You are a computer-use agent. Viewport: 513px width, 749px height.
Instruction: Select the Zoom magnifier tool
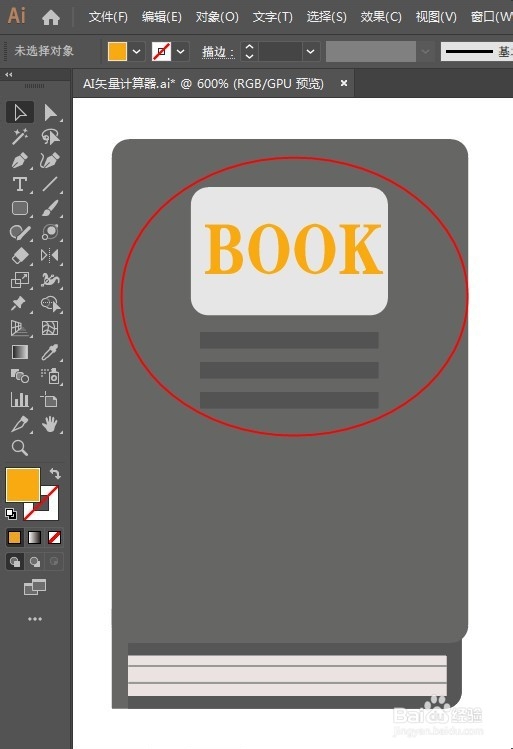[20, 448]
